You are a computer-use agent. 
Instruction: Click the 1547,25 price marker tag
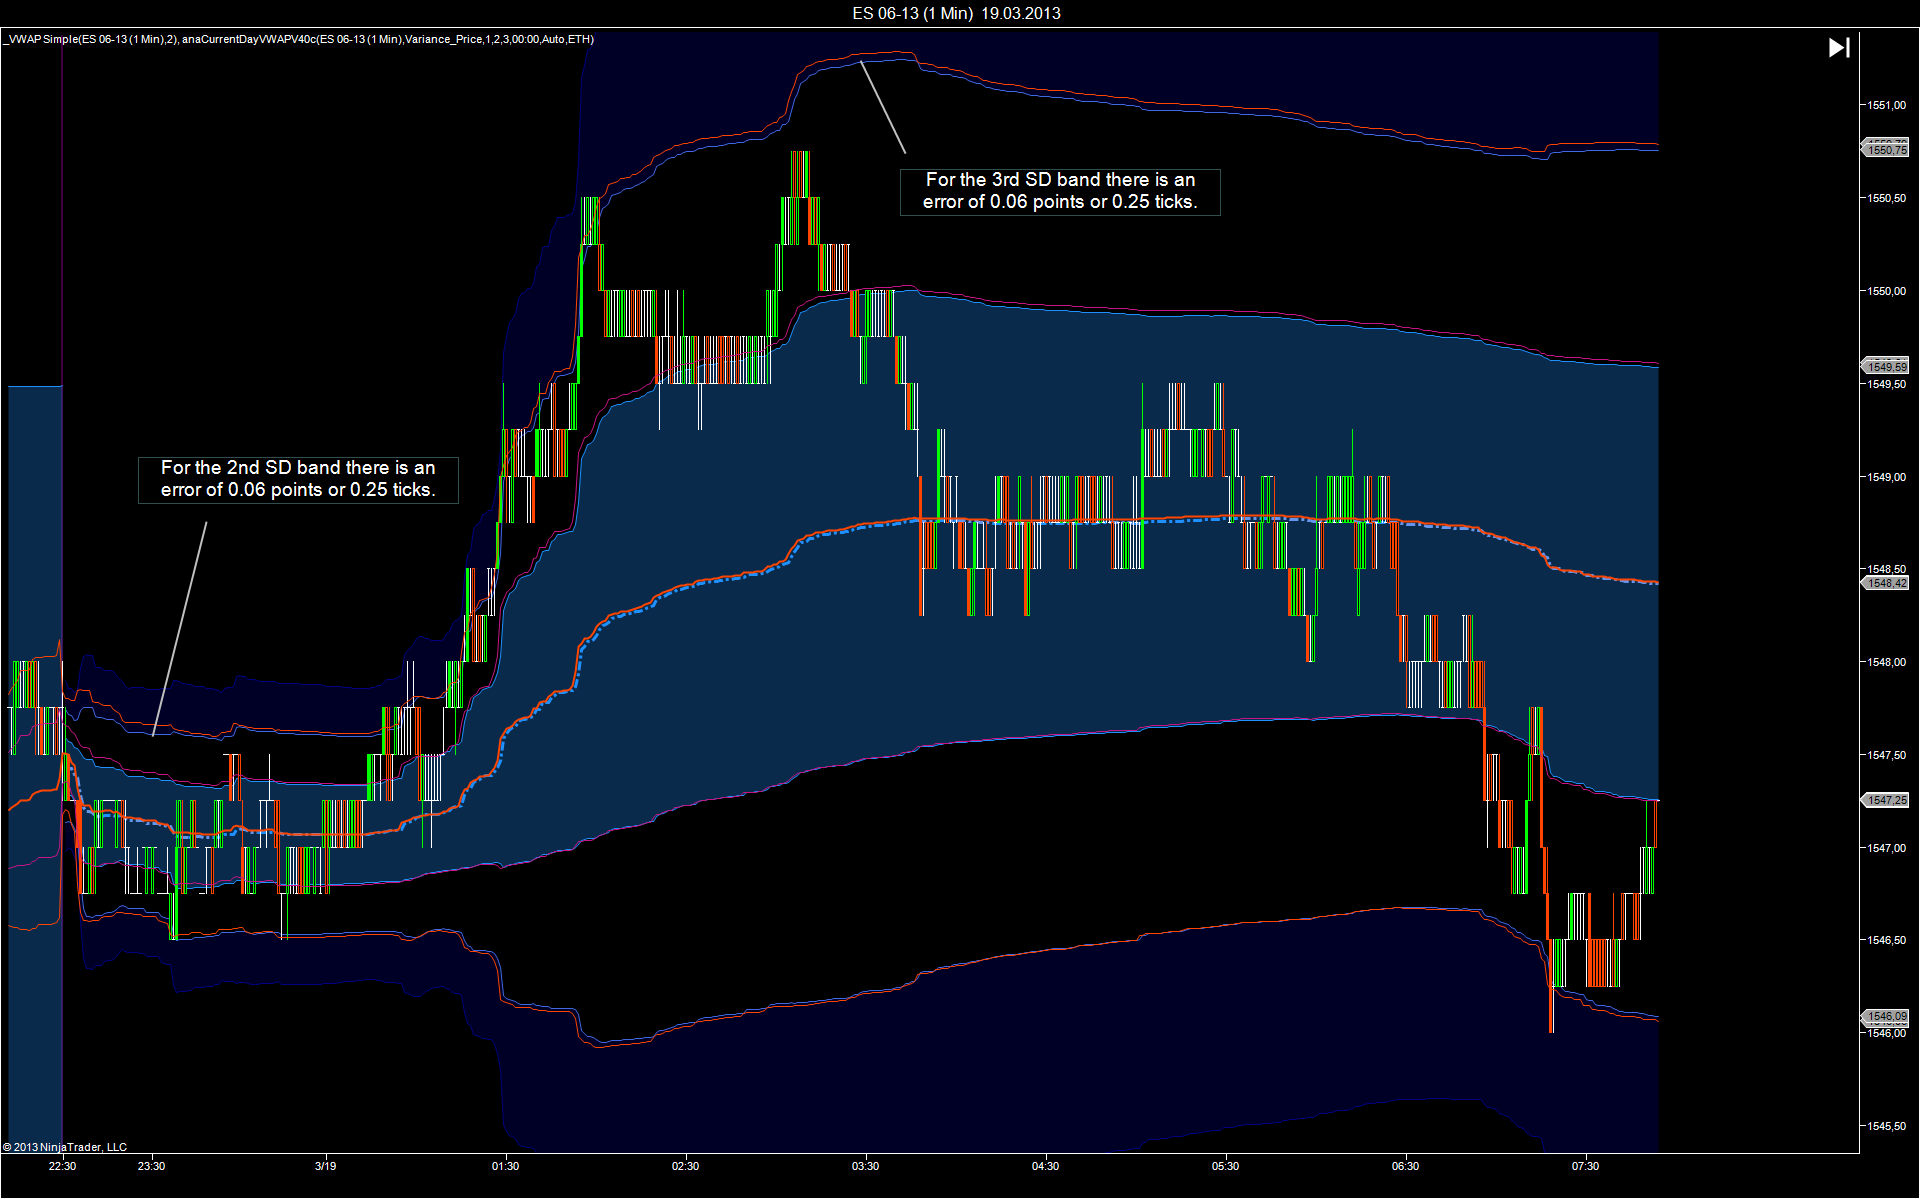pos(1885,800)
